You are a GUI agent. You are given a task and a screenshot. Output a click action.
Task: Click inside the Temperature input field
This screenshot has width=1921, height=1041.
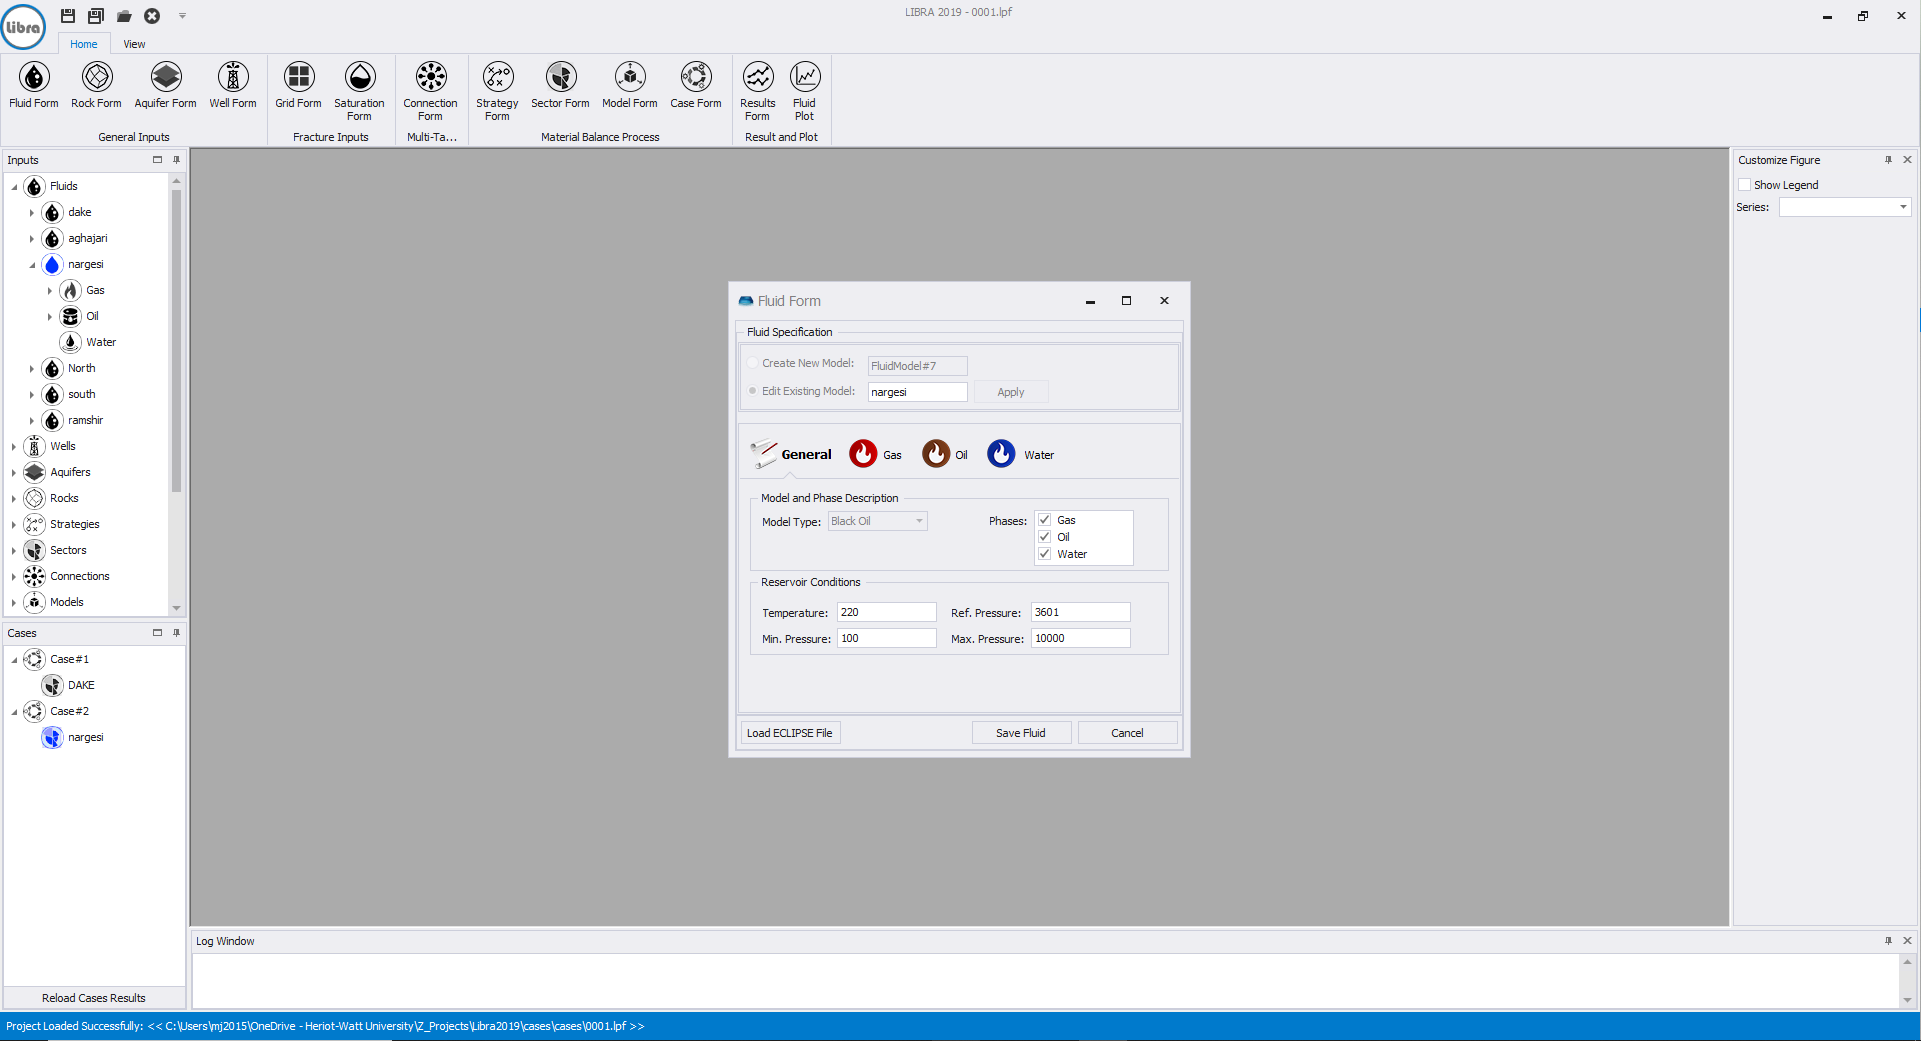click(886, 612)
